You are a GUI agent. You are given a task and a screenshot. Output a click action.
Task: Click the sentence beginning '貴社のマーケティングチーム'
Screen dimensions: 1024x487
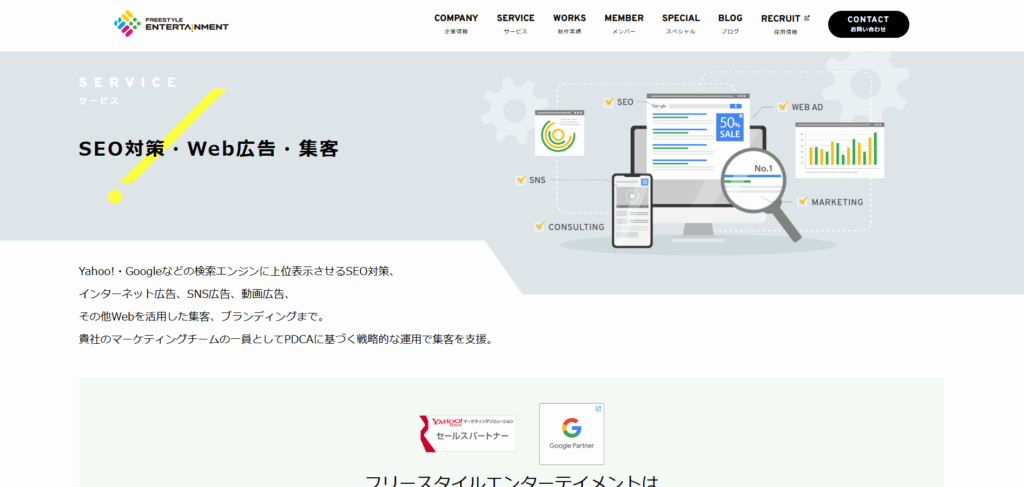pyautogui.click(x=285, y=339)
